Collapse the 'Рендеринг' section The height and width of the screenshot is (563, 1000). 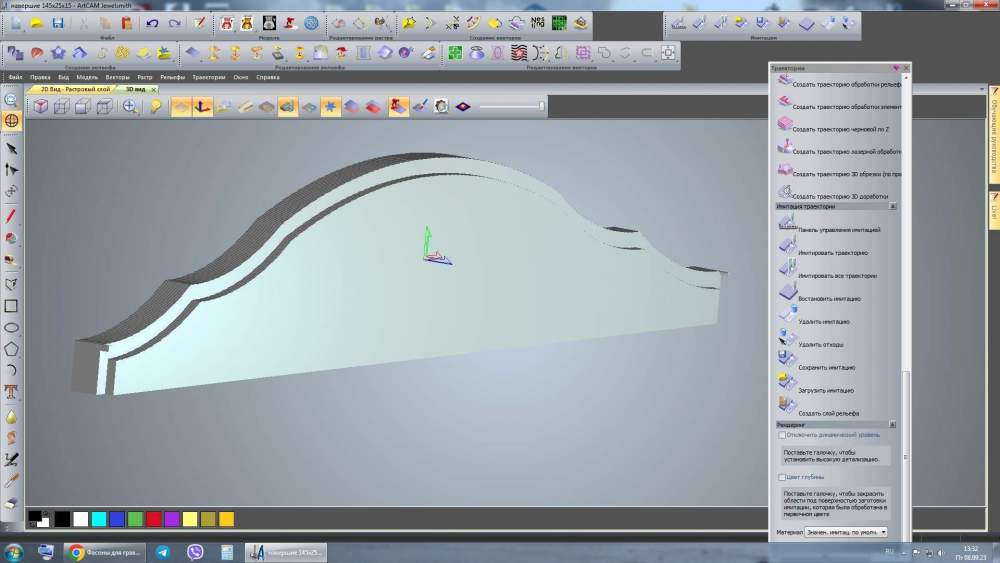tap(893, 425)
